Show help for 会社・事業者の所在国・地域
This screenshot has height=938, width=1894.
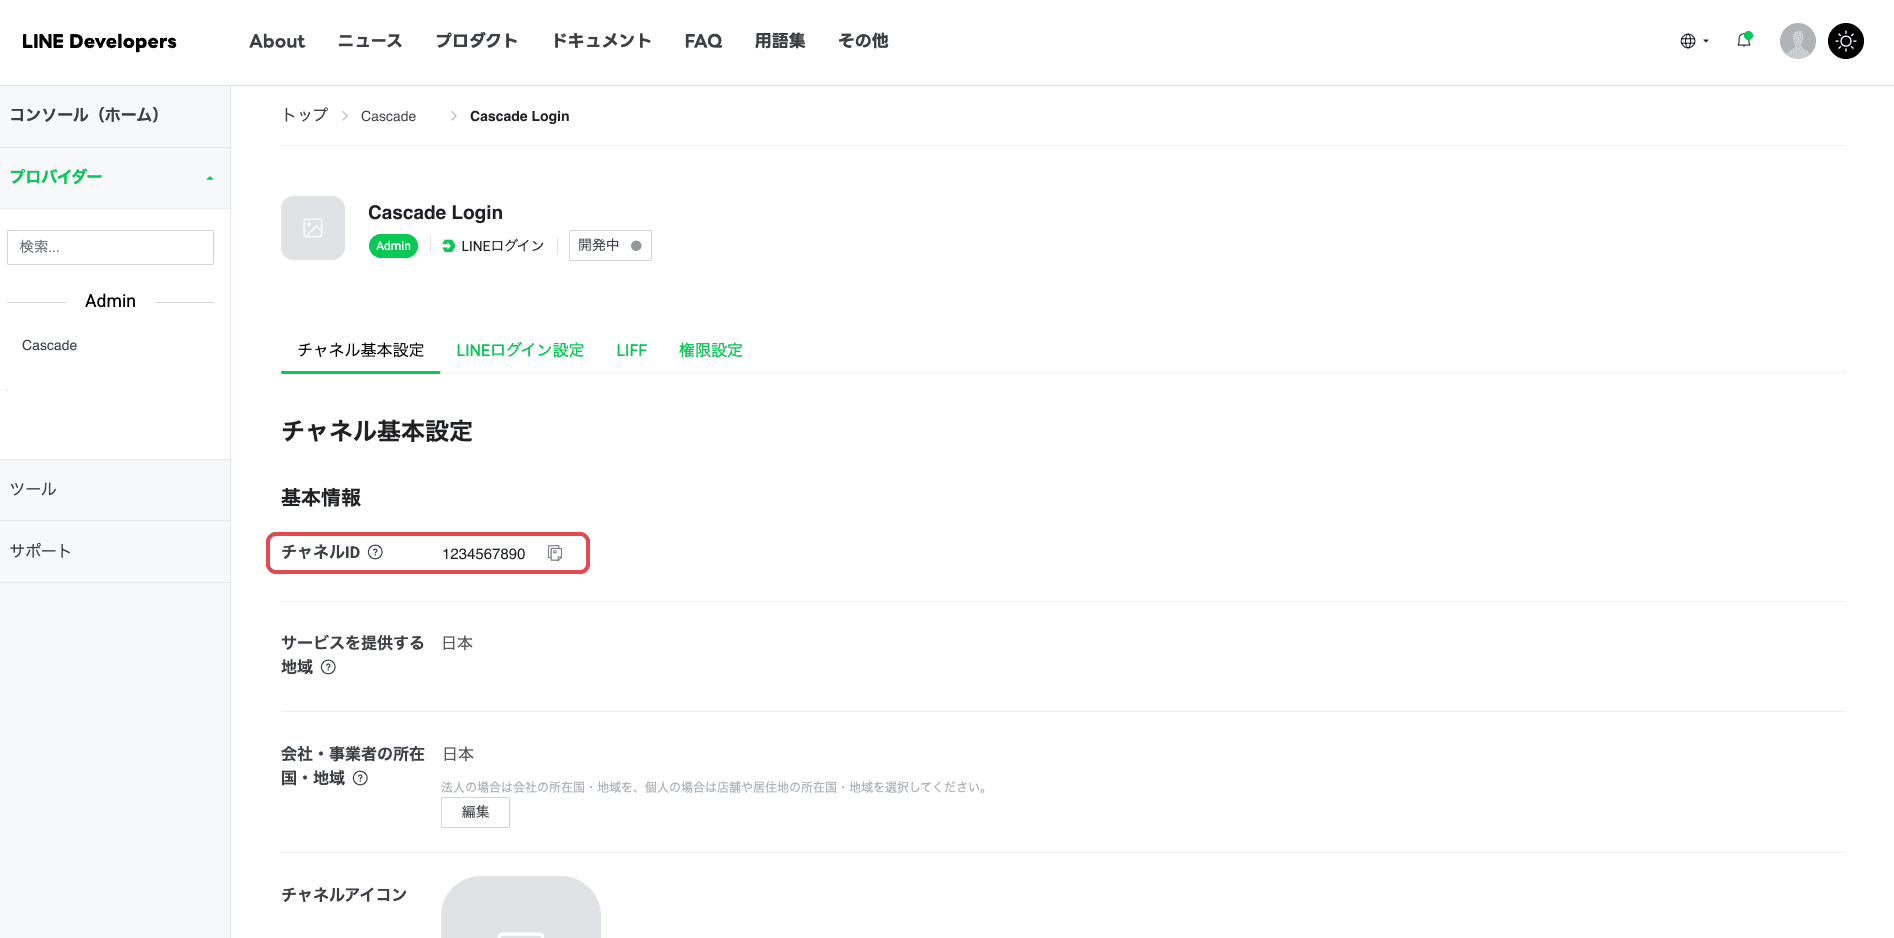tap(360, 778)
